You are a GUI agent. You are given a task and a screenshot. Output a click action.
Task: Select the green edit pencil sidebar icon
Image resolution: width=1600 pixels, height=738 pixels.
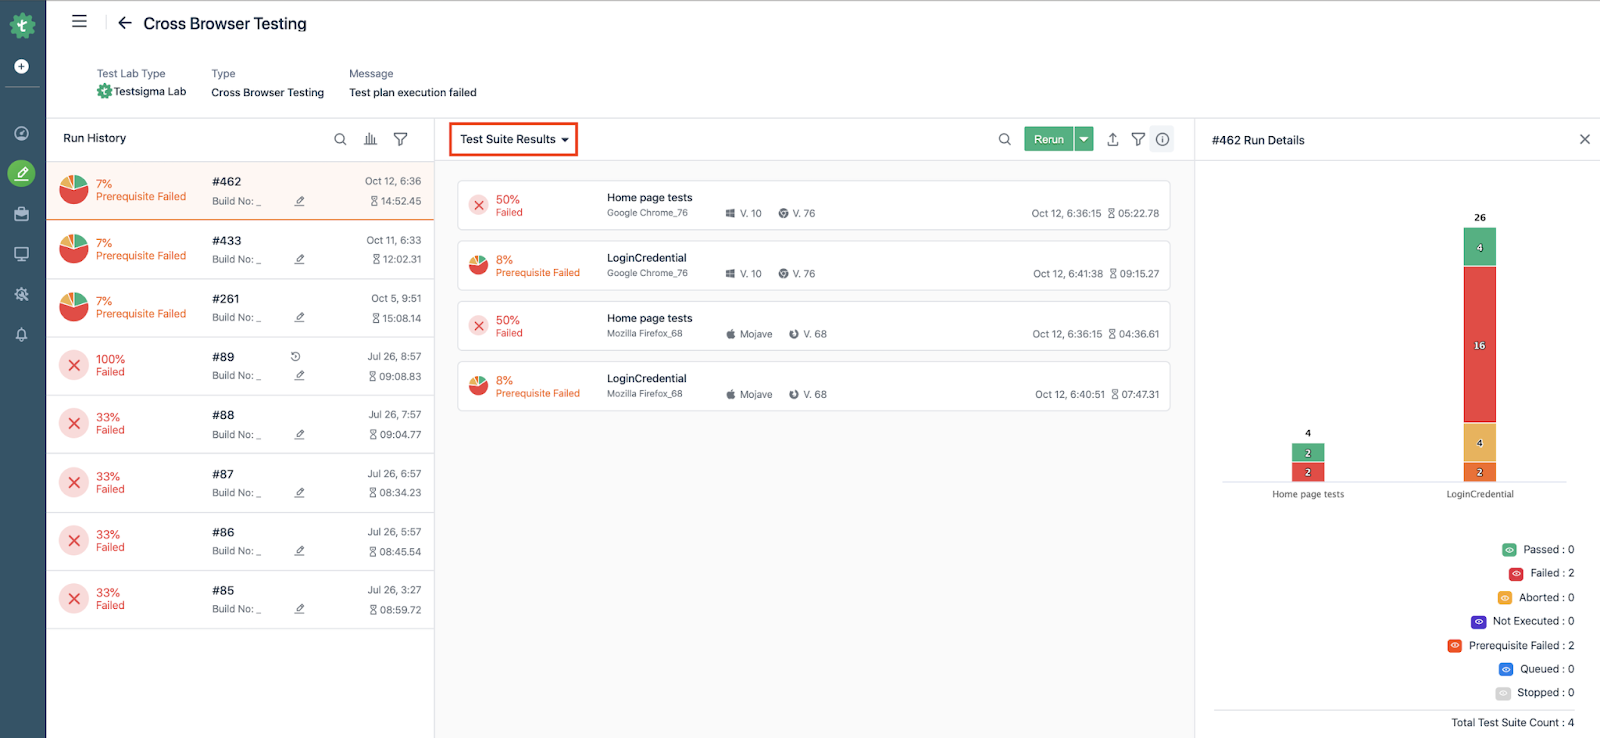[22, 173]
